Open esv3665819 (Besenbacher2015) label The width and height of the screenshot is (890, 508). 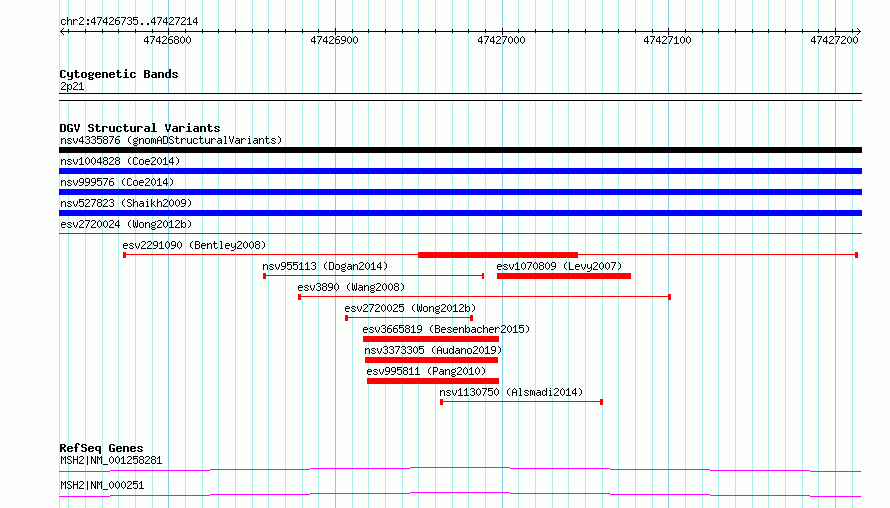tap(446, 329)
